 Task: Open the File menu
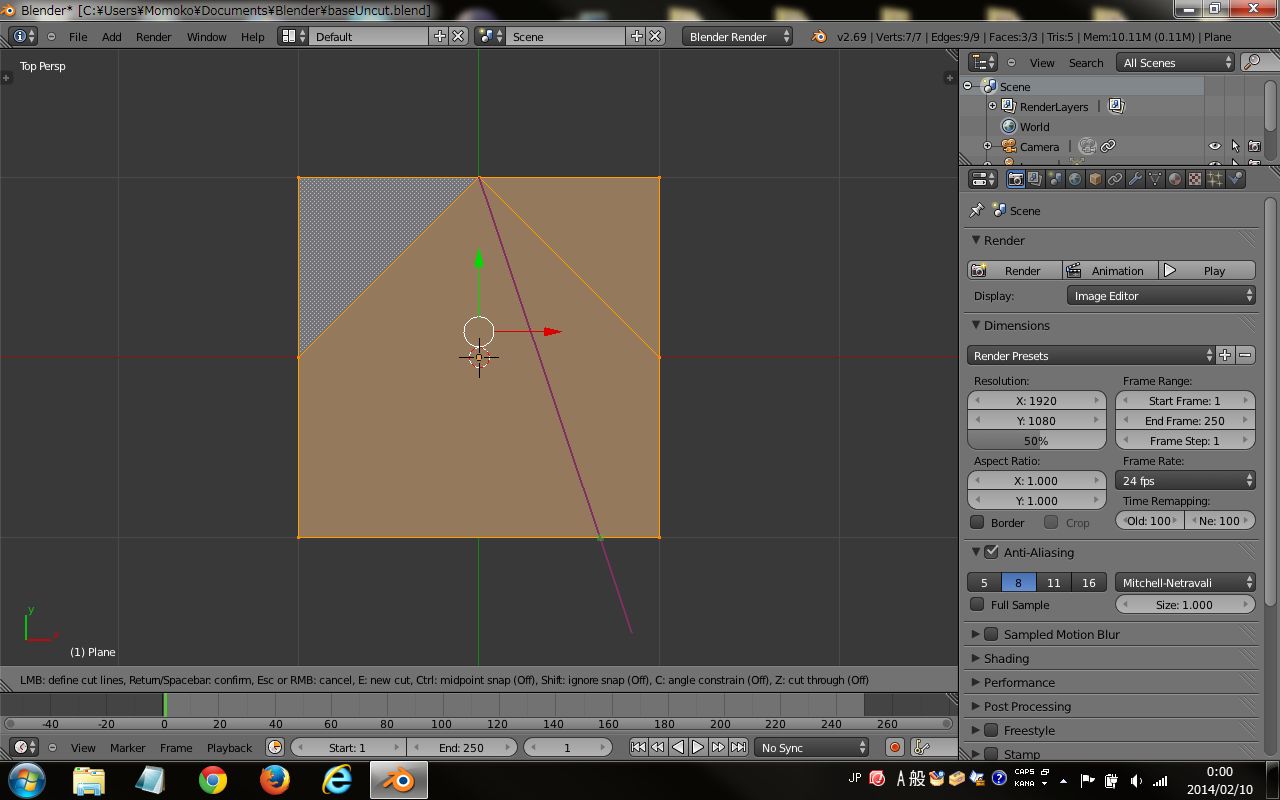[78, 37]
